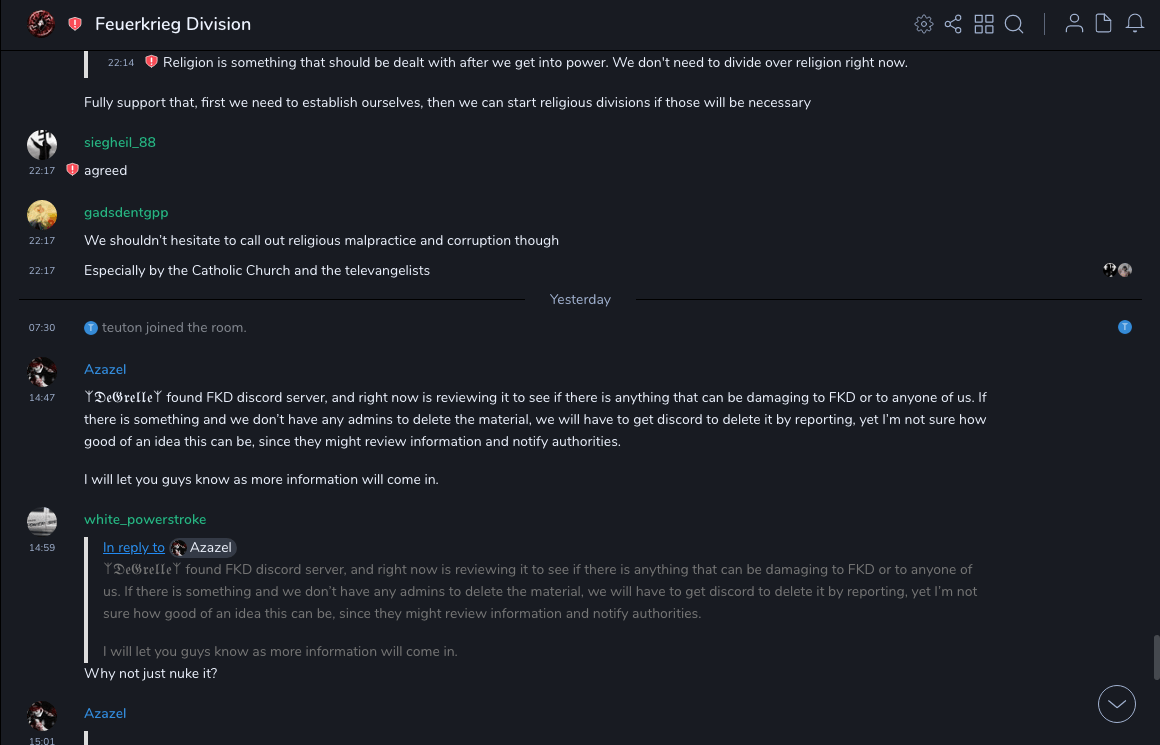1160x745 pixels.
Task: Jump to latest messages with down chevron
Action: [1117, 704]
